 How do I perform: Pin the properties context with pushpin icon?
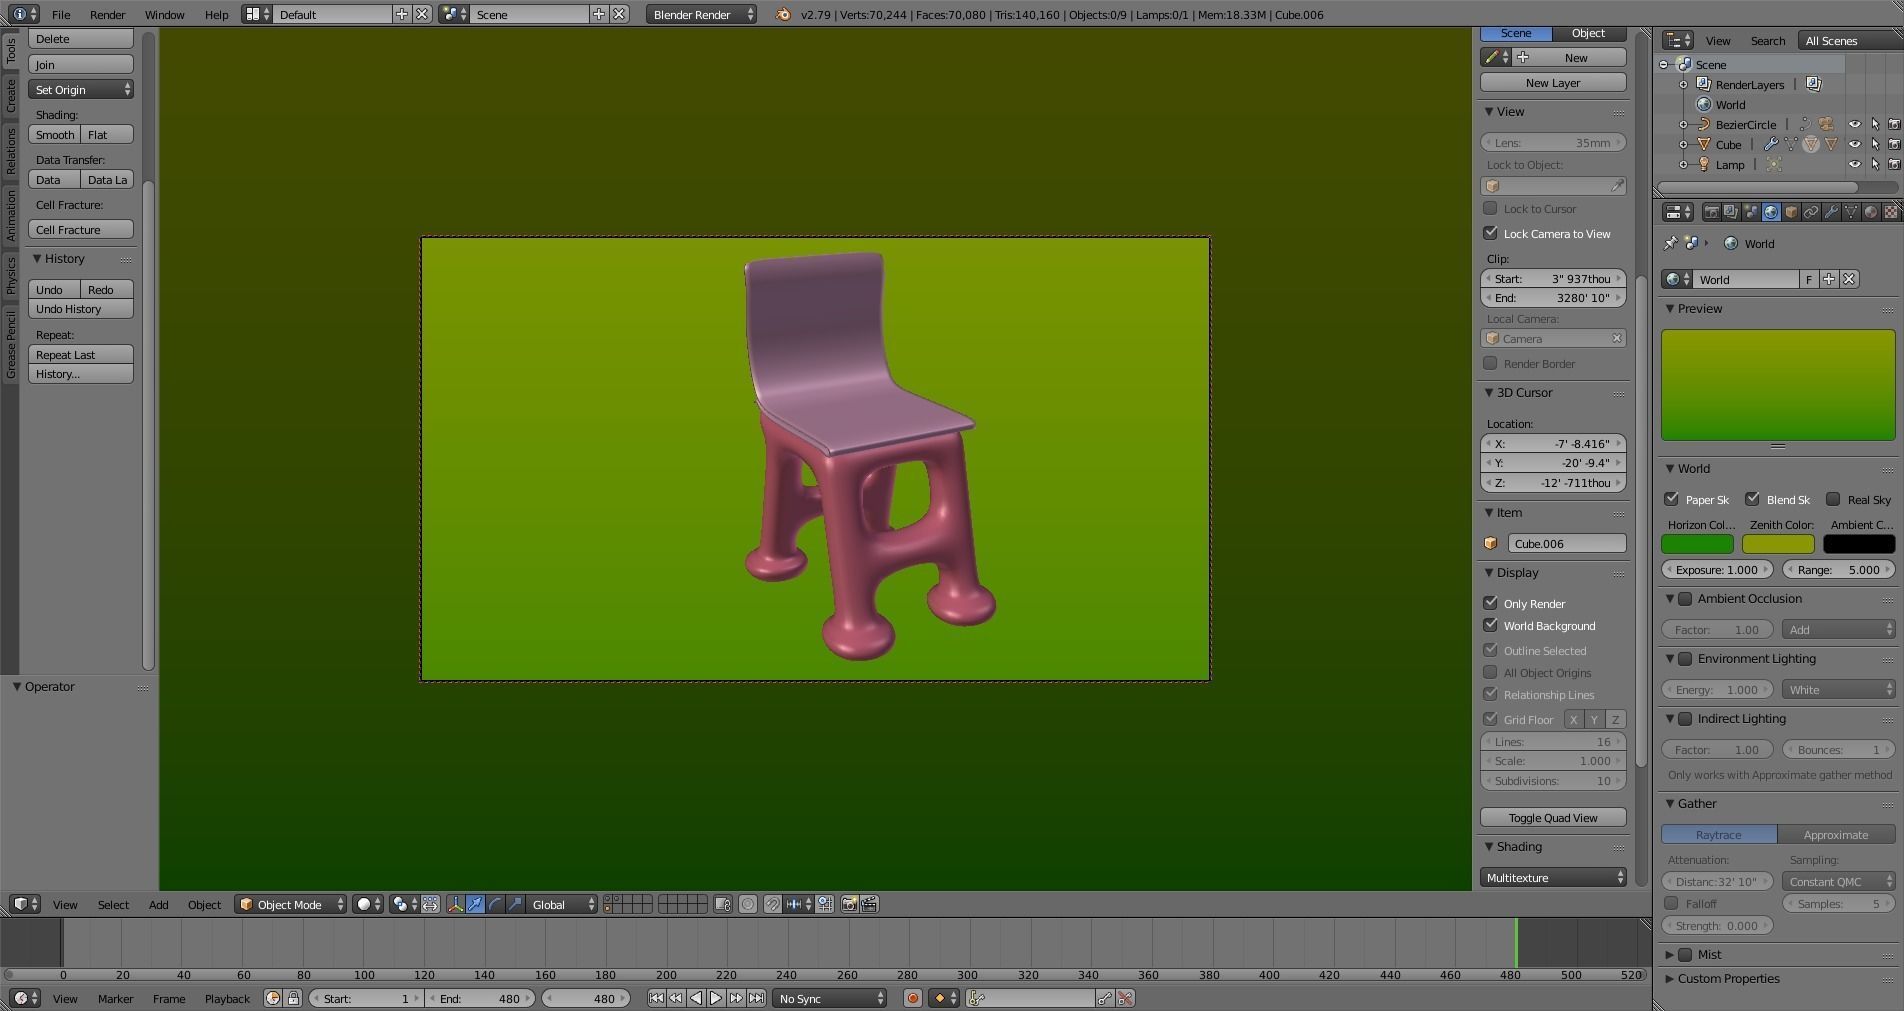click(1670, 243)
